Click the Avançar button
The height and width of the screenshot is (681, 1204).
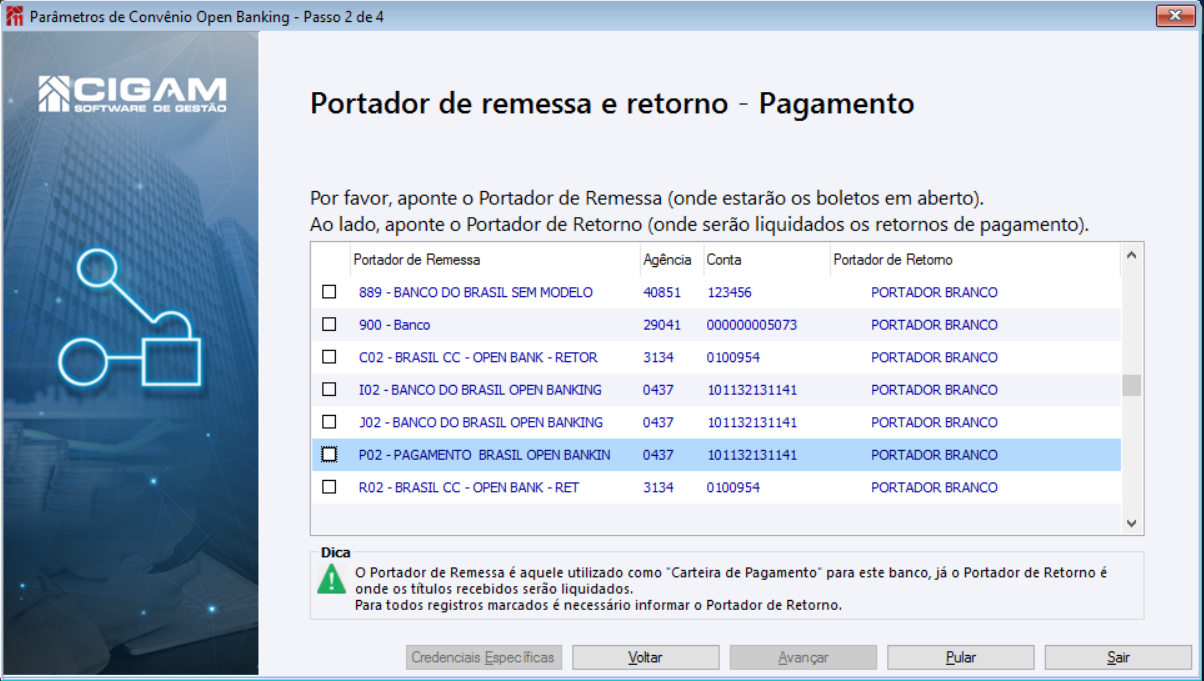point(803,657)
